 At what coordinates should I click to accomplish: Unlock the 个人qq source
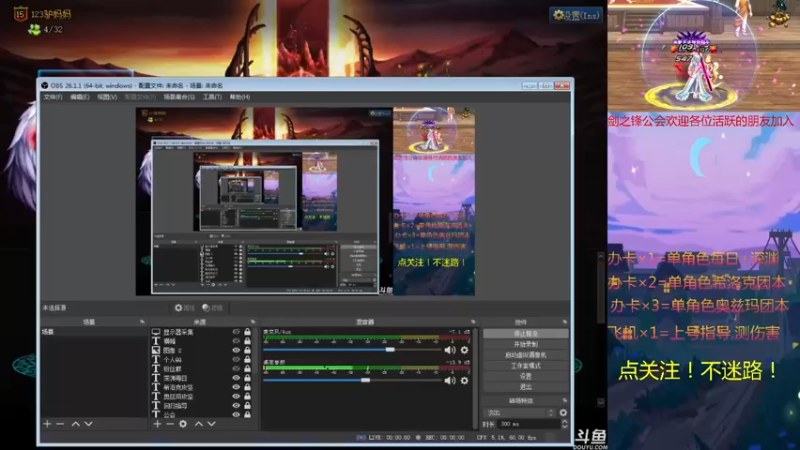[247, 360]
